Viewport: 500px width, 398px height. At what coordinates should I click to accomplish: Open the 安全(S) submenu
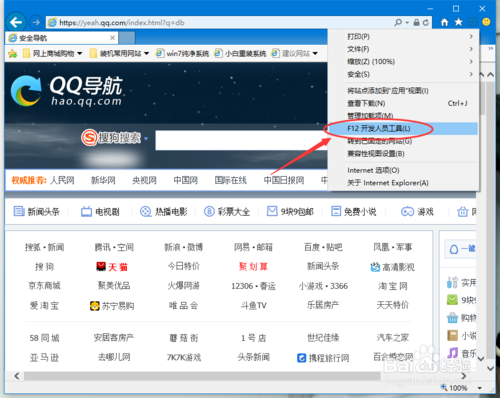coord(403,74)
